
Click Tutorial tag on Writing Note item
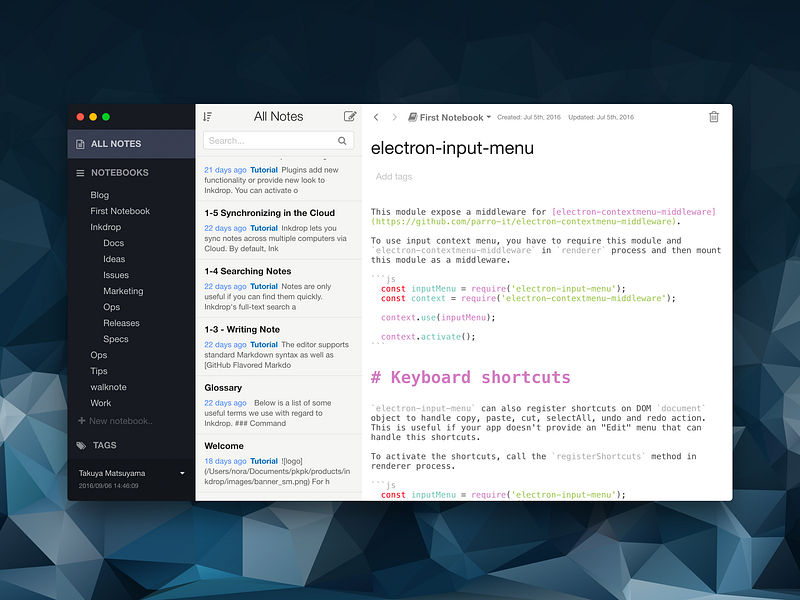point(264,344)
